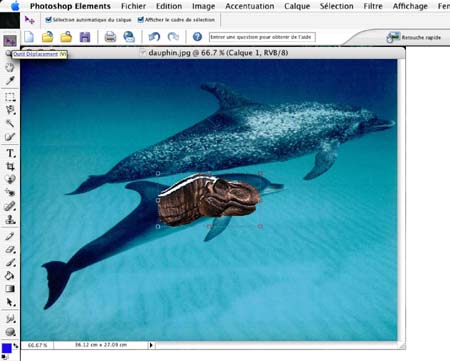
Task: Select the Cookie Cutter tool
Action: pyautogui.click(x=10, y=179)
